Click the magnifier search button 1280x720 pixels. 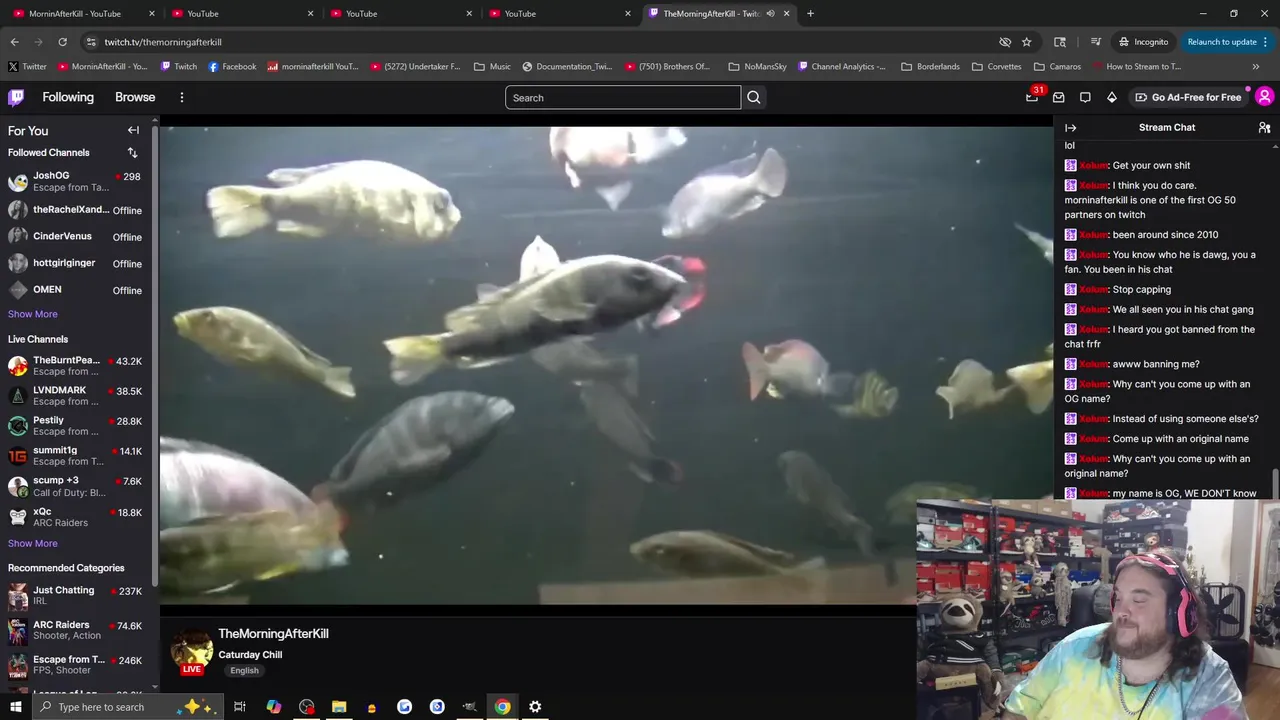coord(753,97)
